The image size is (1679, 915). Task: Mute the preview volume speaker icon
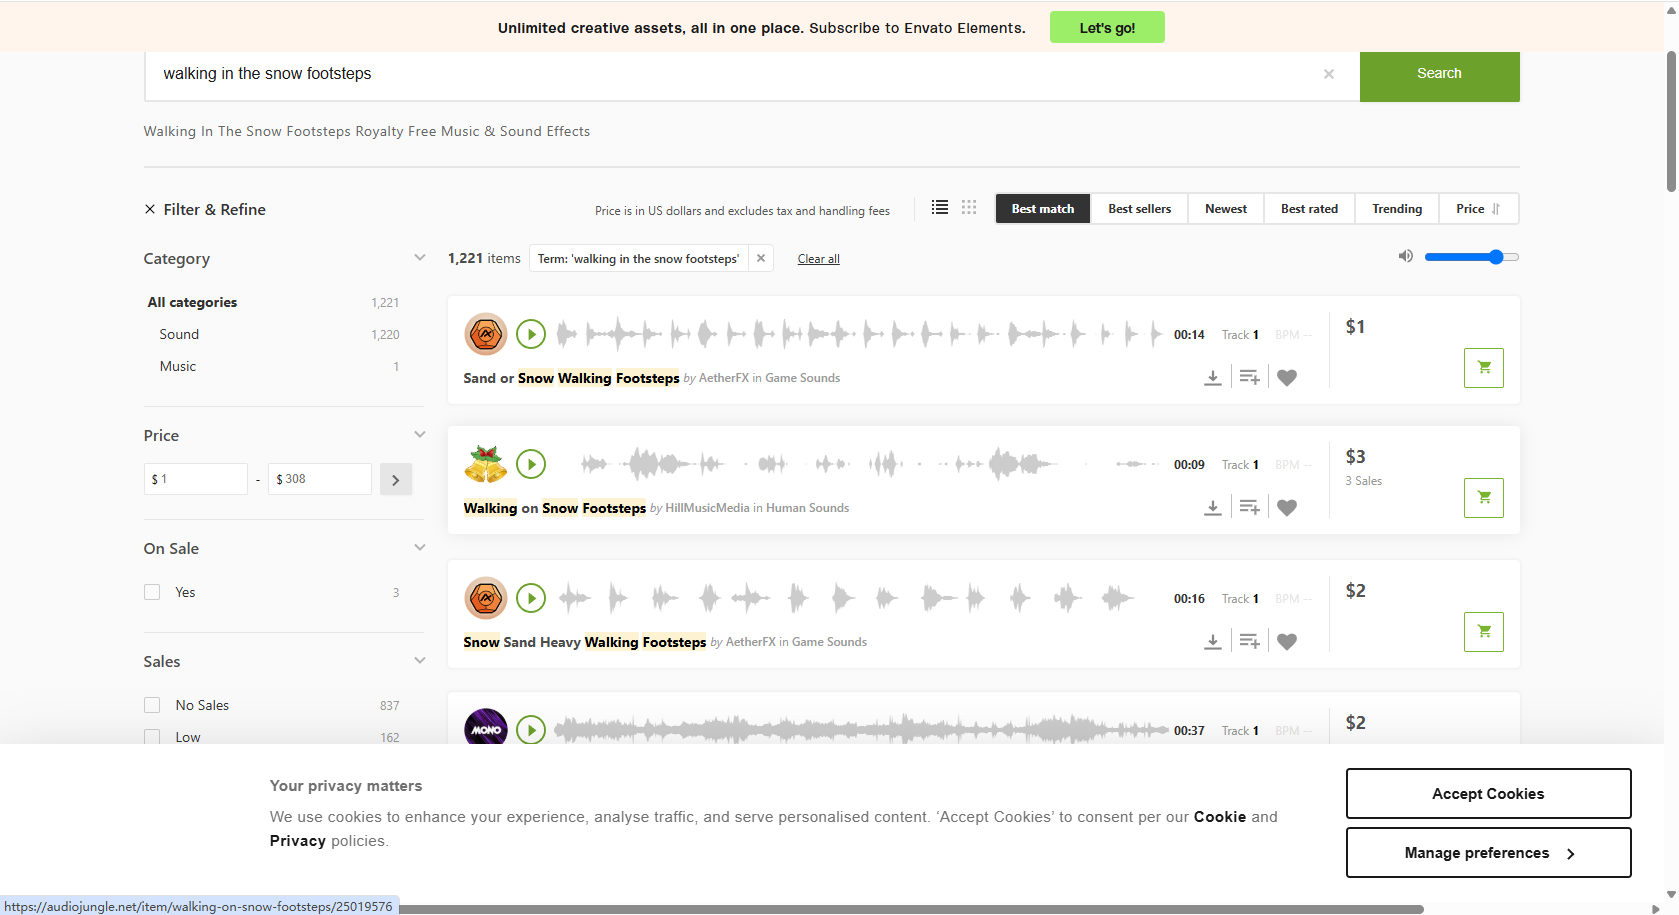pos(1405,257)
